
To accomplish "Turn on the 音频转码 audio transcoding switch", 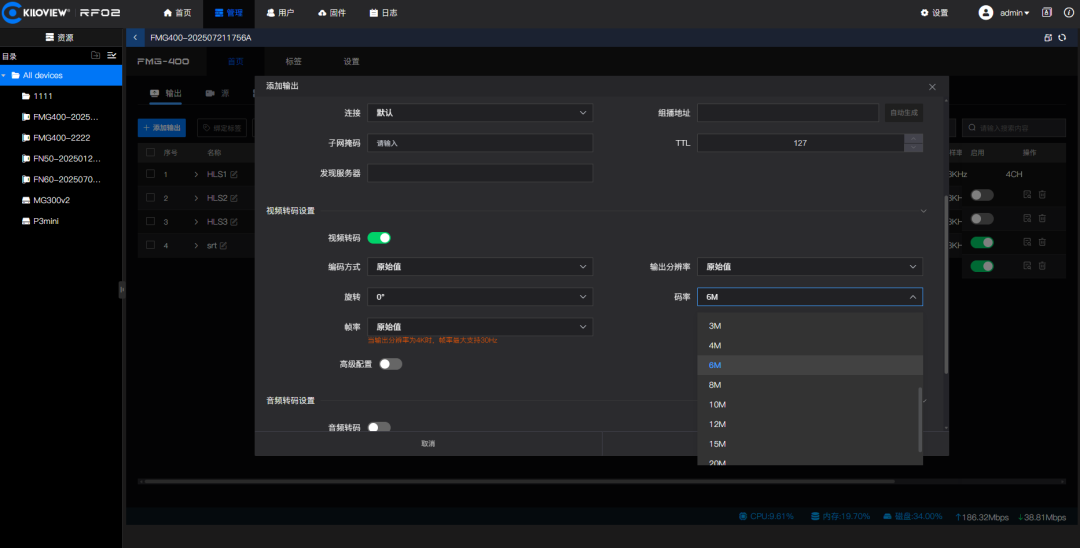I will pos(379,428).
